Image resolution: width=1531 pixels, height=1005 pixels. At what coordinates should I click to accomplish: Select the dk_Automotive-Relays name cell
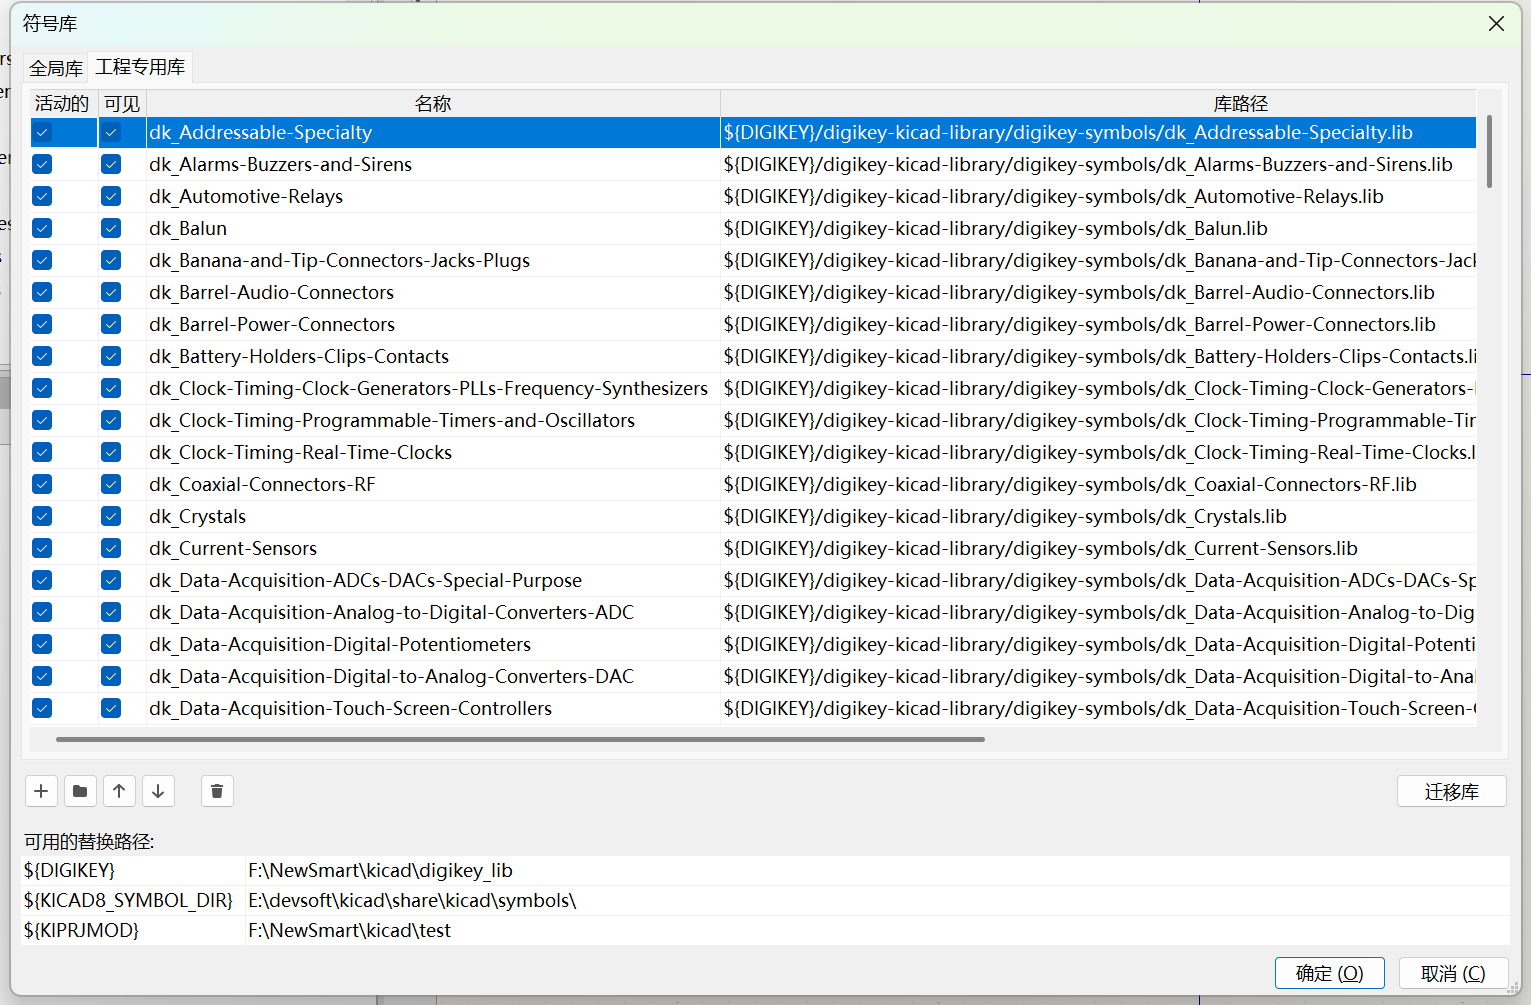coord(433,196)
